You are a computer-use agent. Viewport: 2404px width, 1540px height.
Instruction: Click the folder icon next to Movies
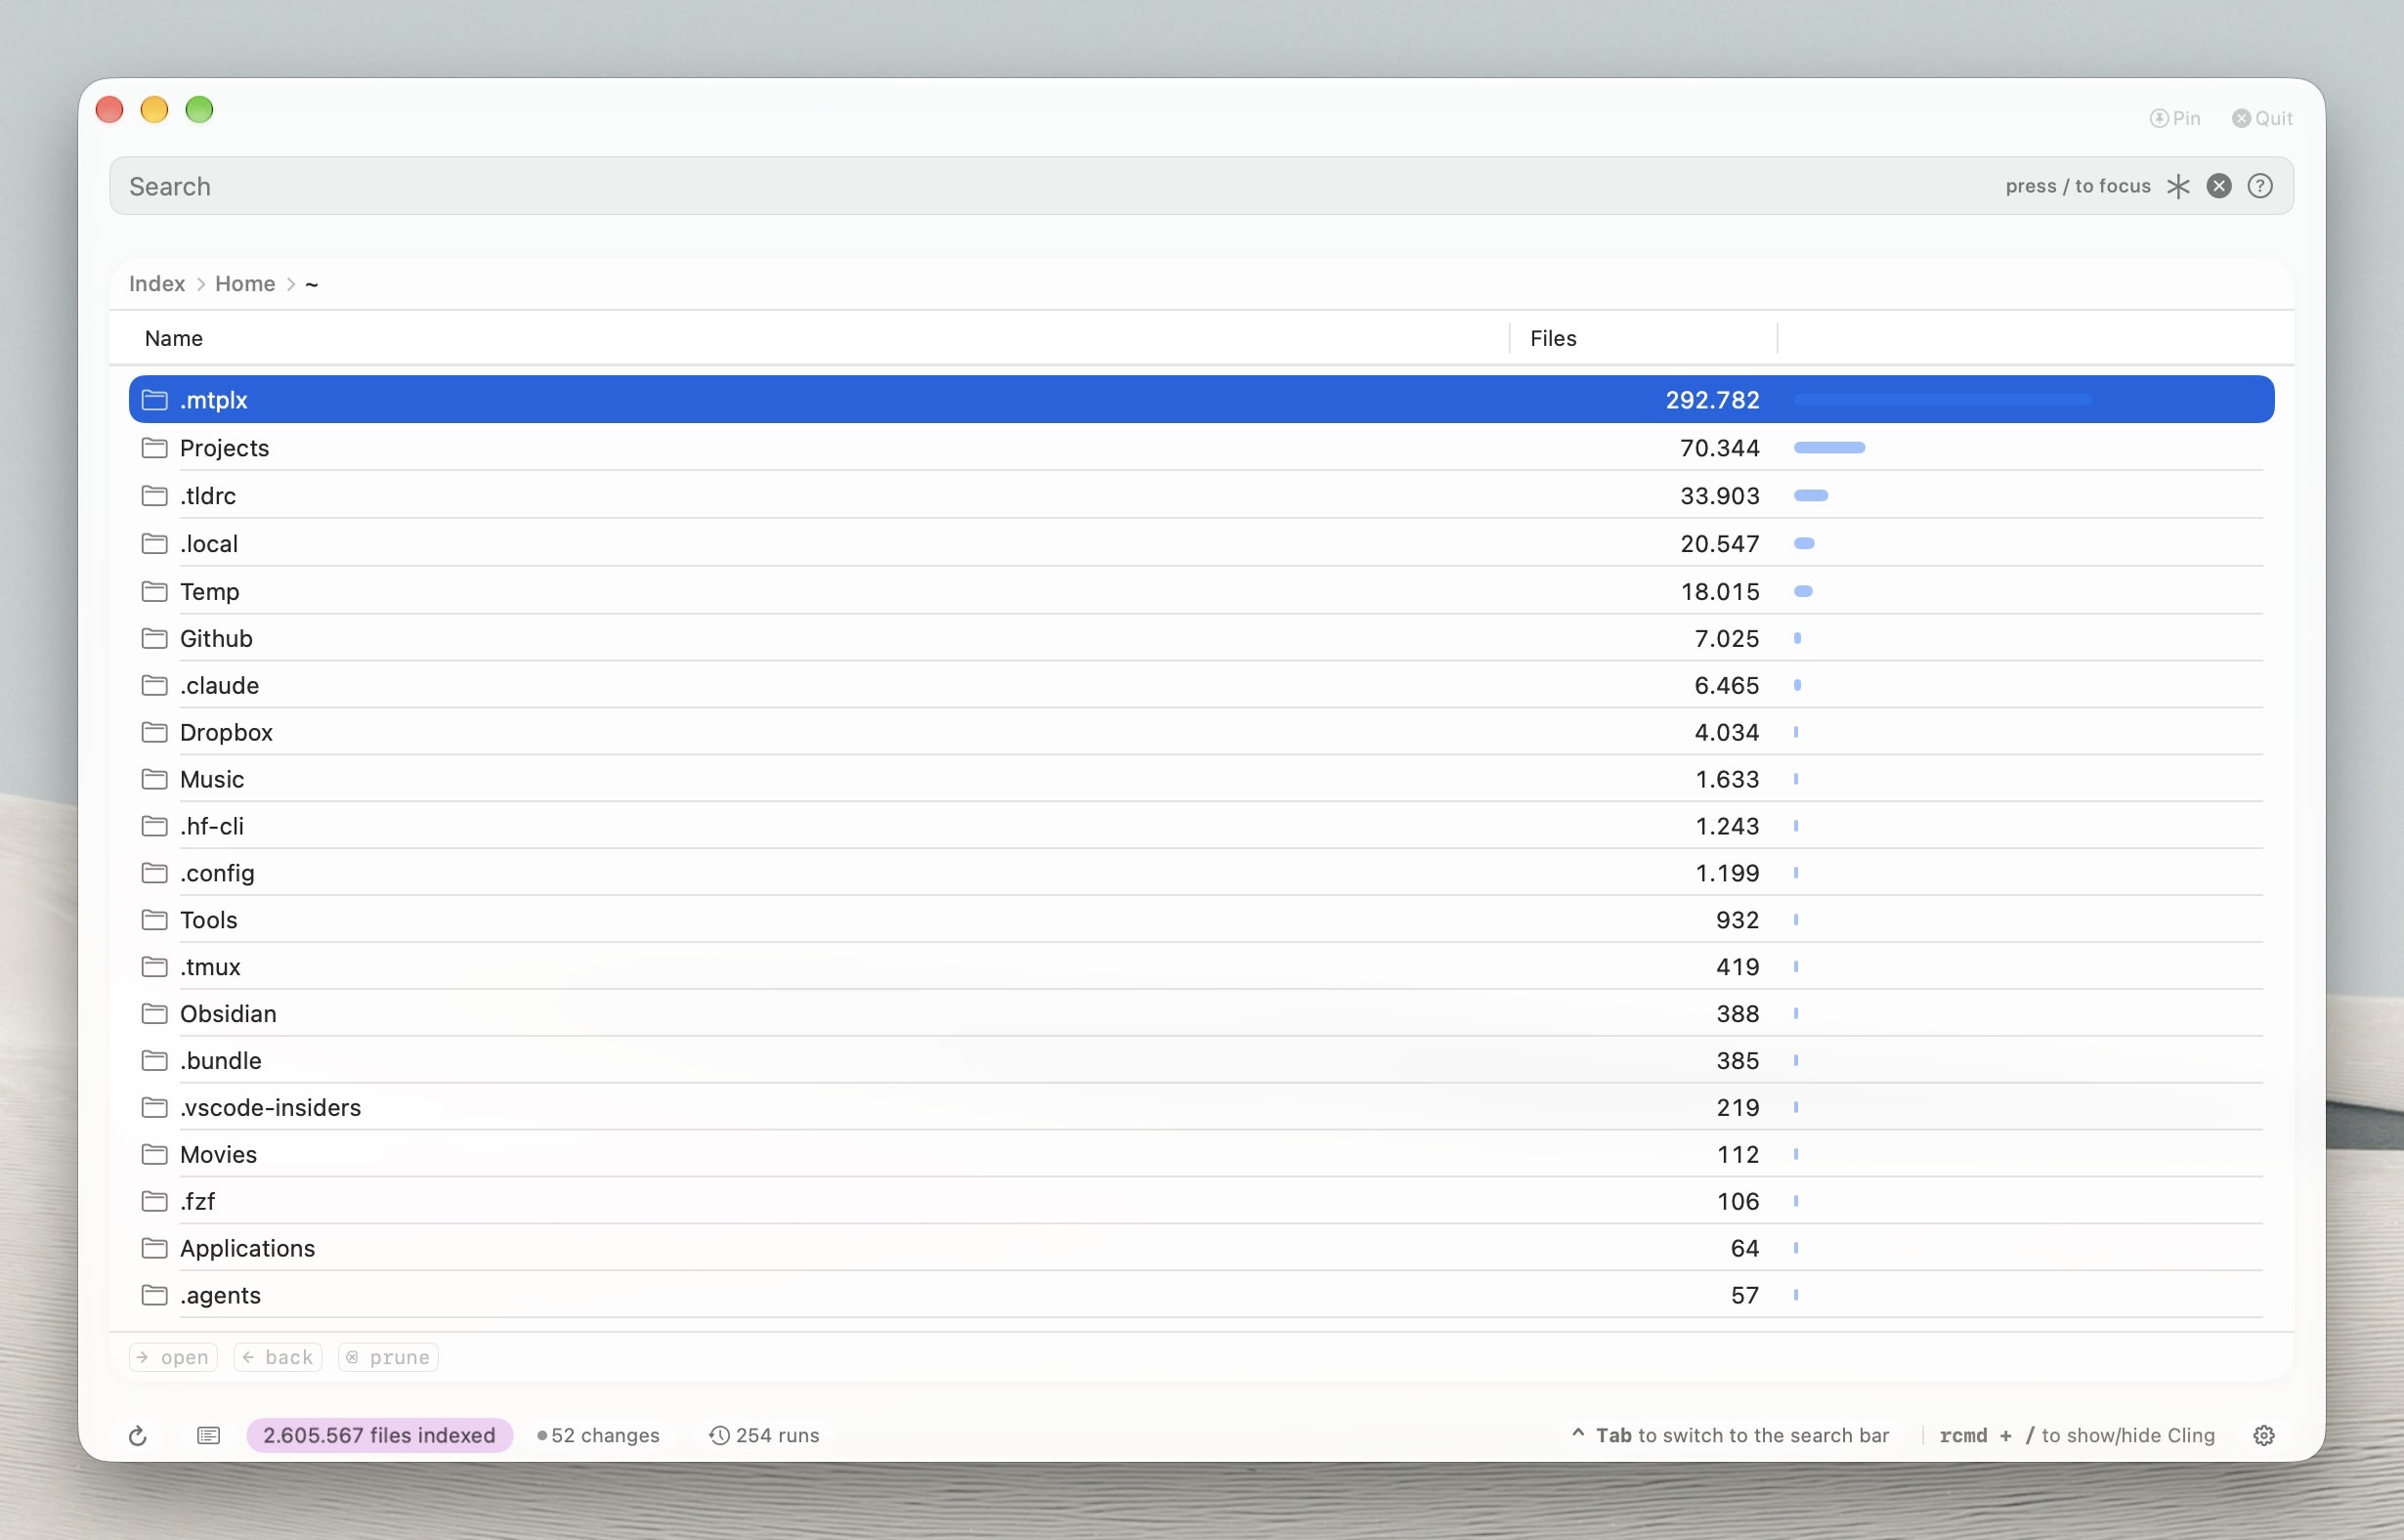tap(154, 1154)
